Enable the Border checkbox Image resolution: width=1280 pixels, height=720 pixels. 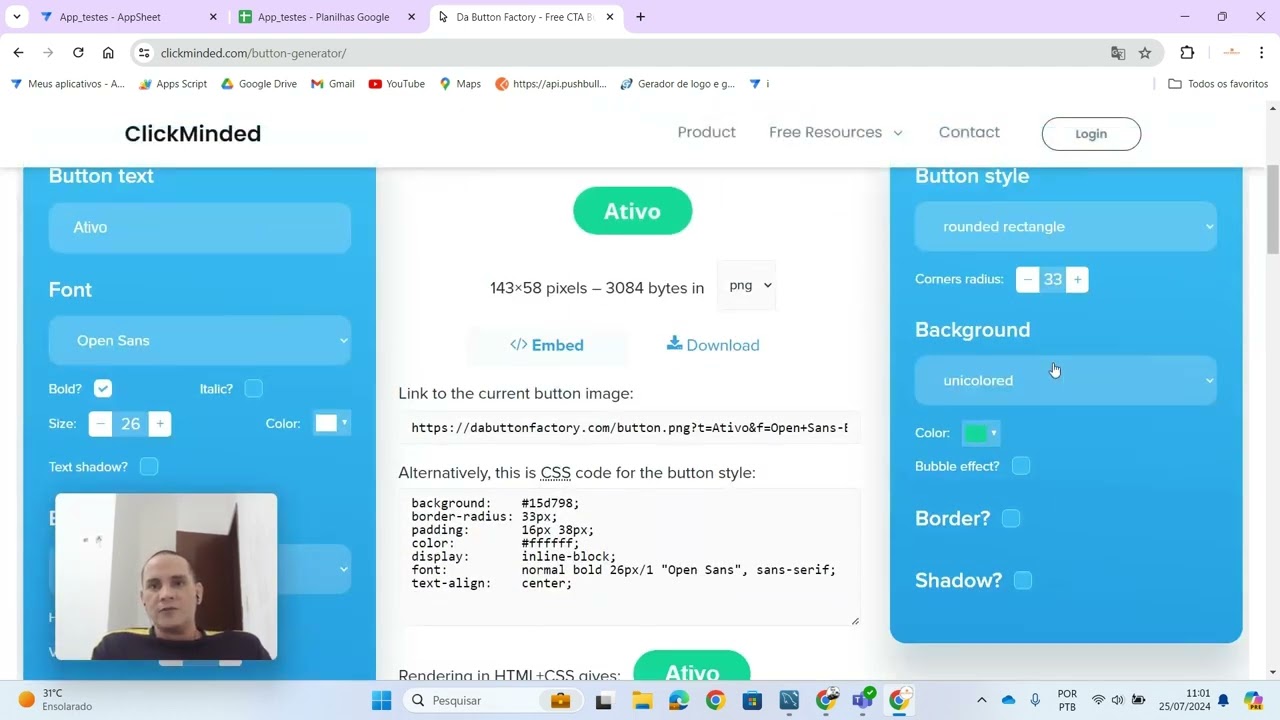tap(1011, 518)
